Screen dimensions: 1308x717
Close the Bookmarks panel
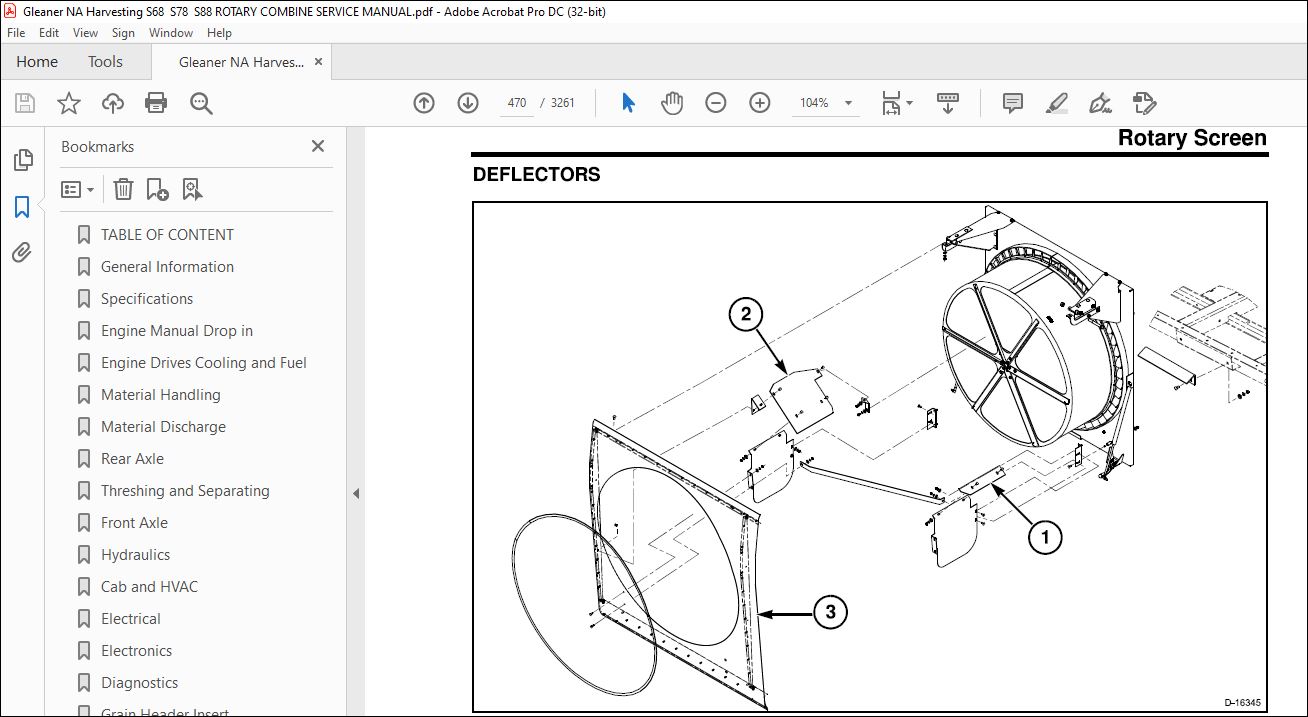coord(318,146)
